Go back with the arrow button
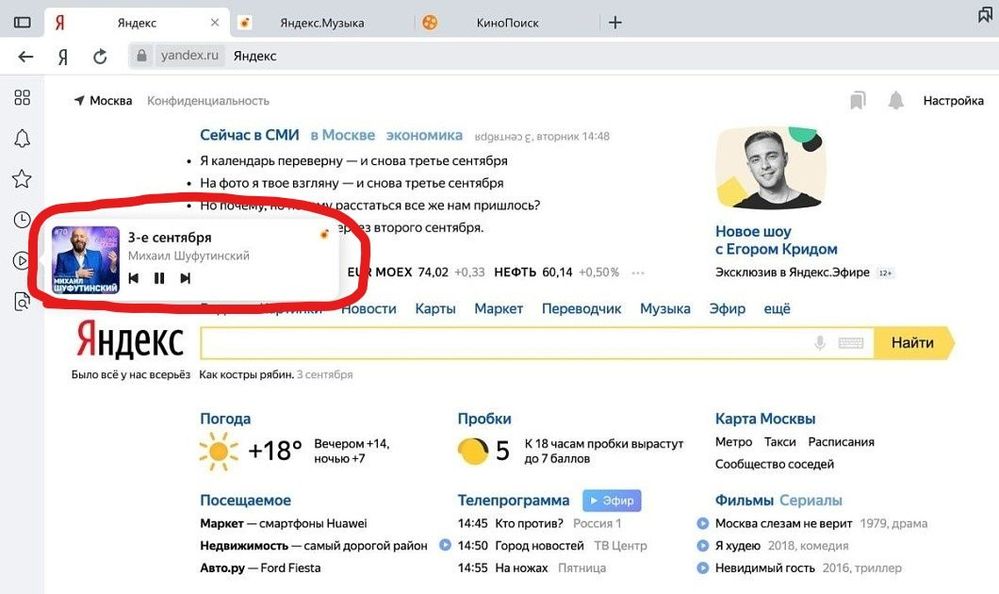 point(25,57)
